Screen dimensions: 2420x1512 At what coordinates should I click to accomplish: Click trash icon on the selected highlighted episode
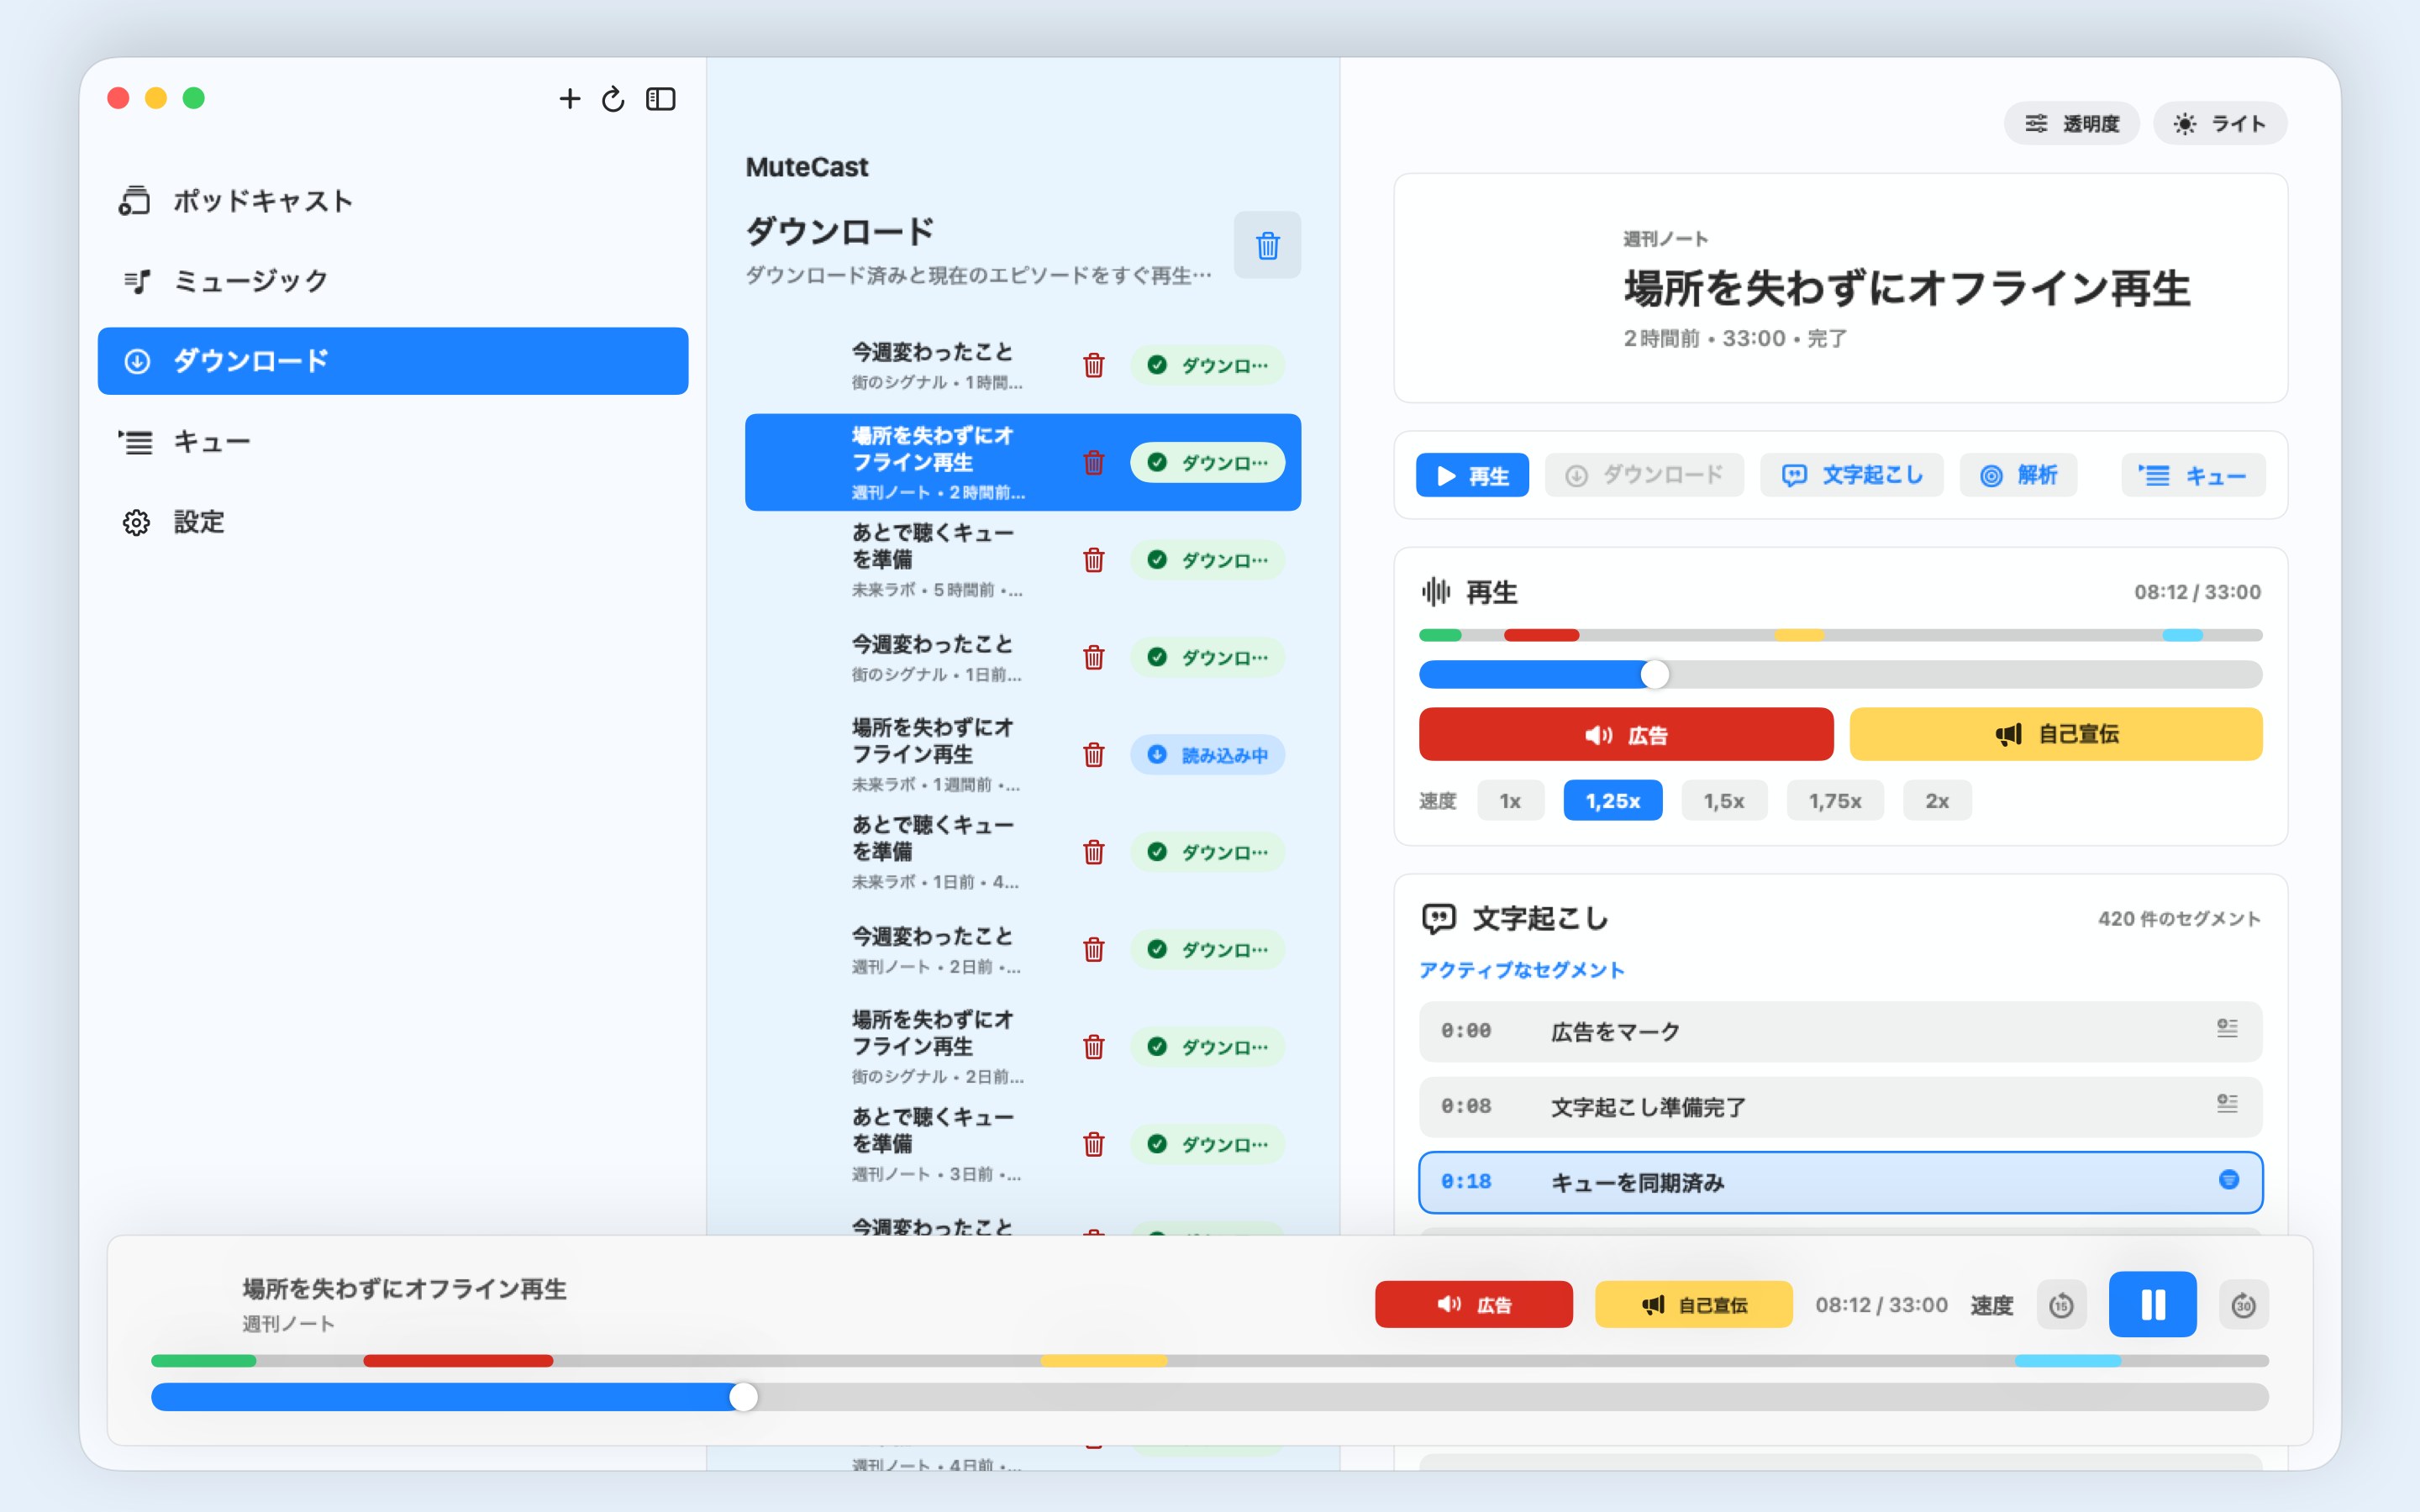tap(1094, 462)
